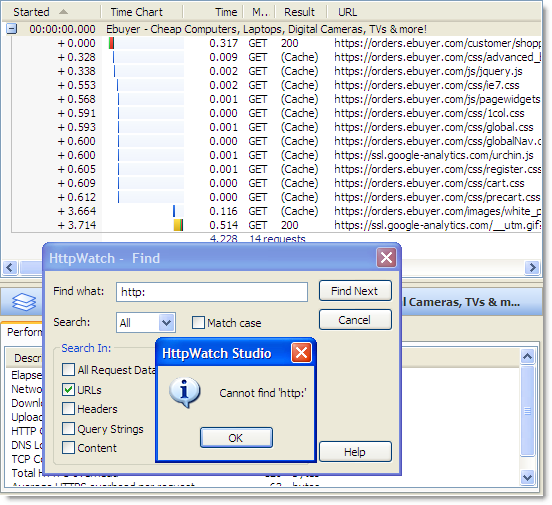This screenshot has height=505, width=552.
Task: Select the request started at +0.000
Action: point(276,43)
